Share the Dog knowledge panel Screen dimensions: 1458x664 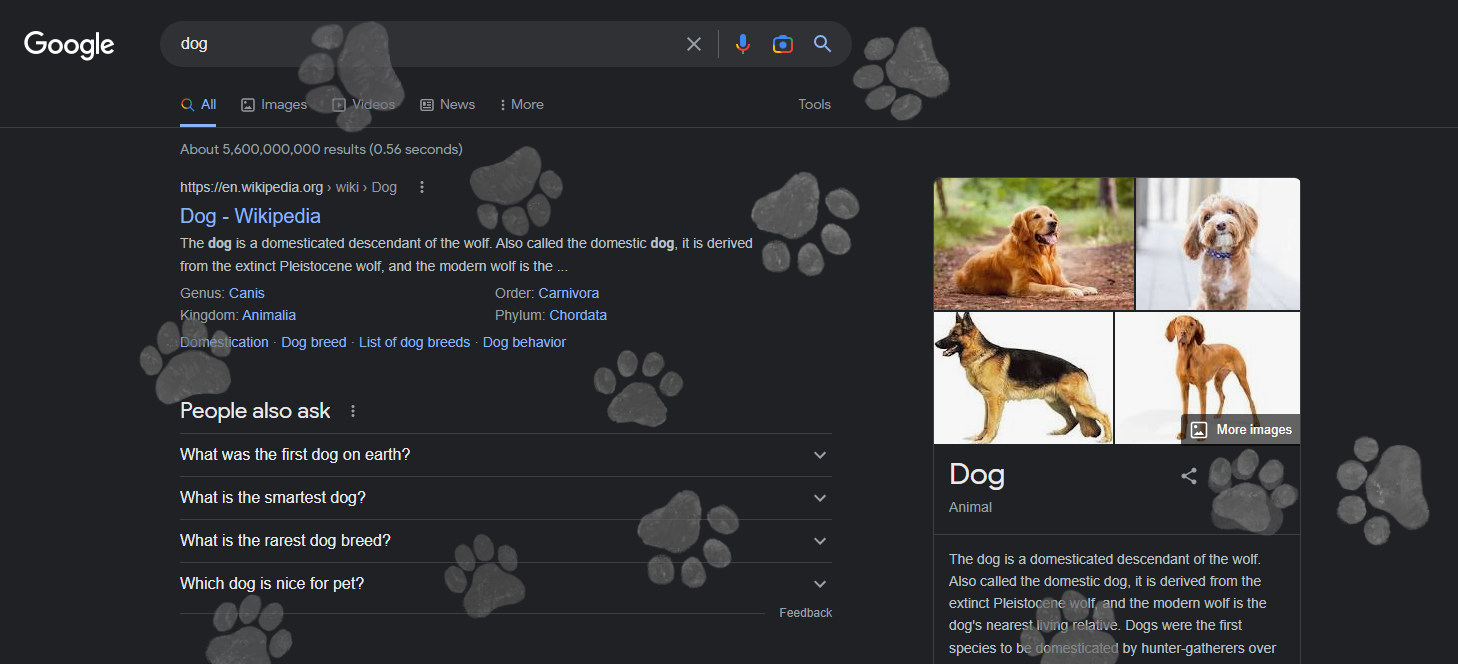pos(1189,476)
